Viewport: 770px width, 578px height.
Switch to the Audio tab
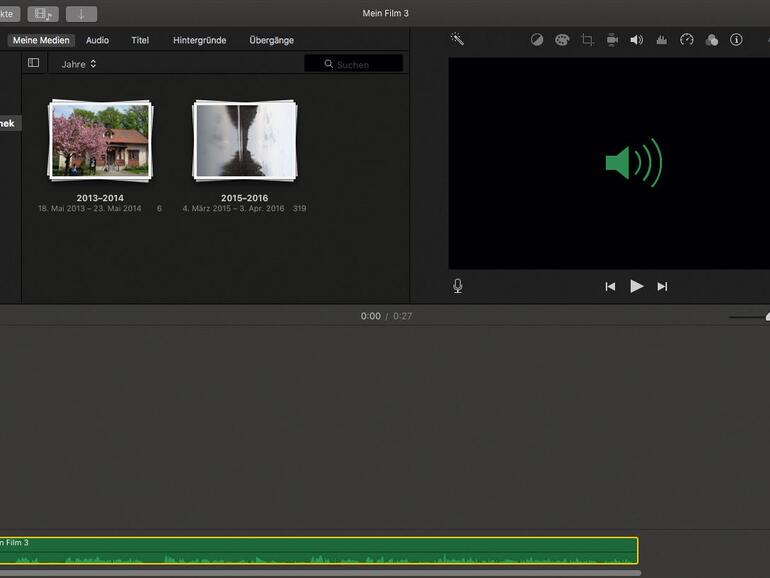point(97,40)
